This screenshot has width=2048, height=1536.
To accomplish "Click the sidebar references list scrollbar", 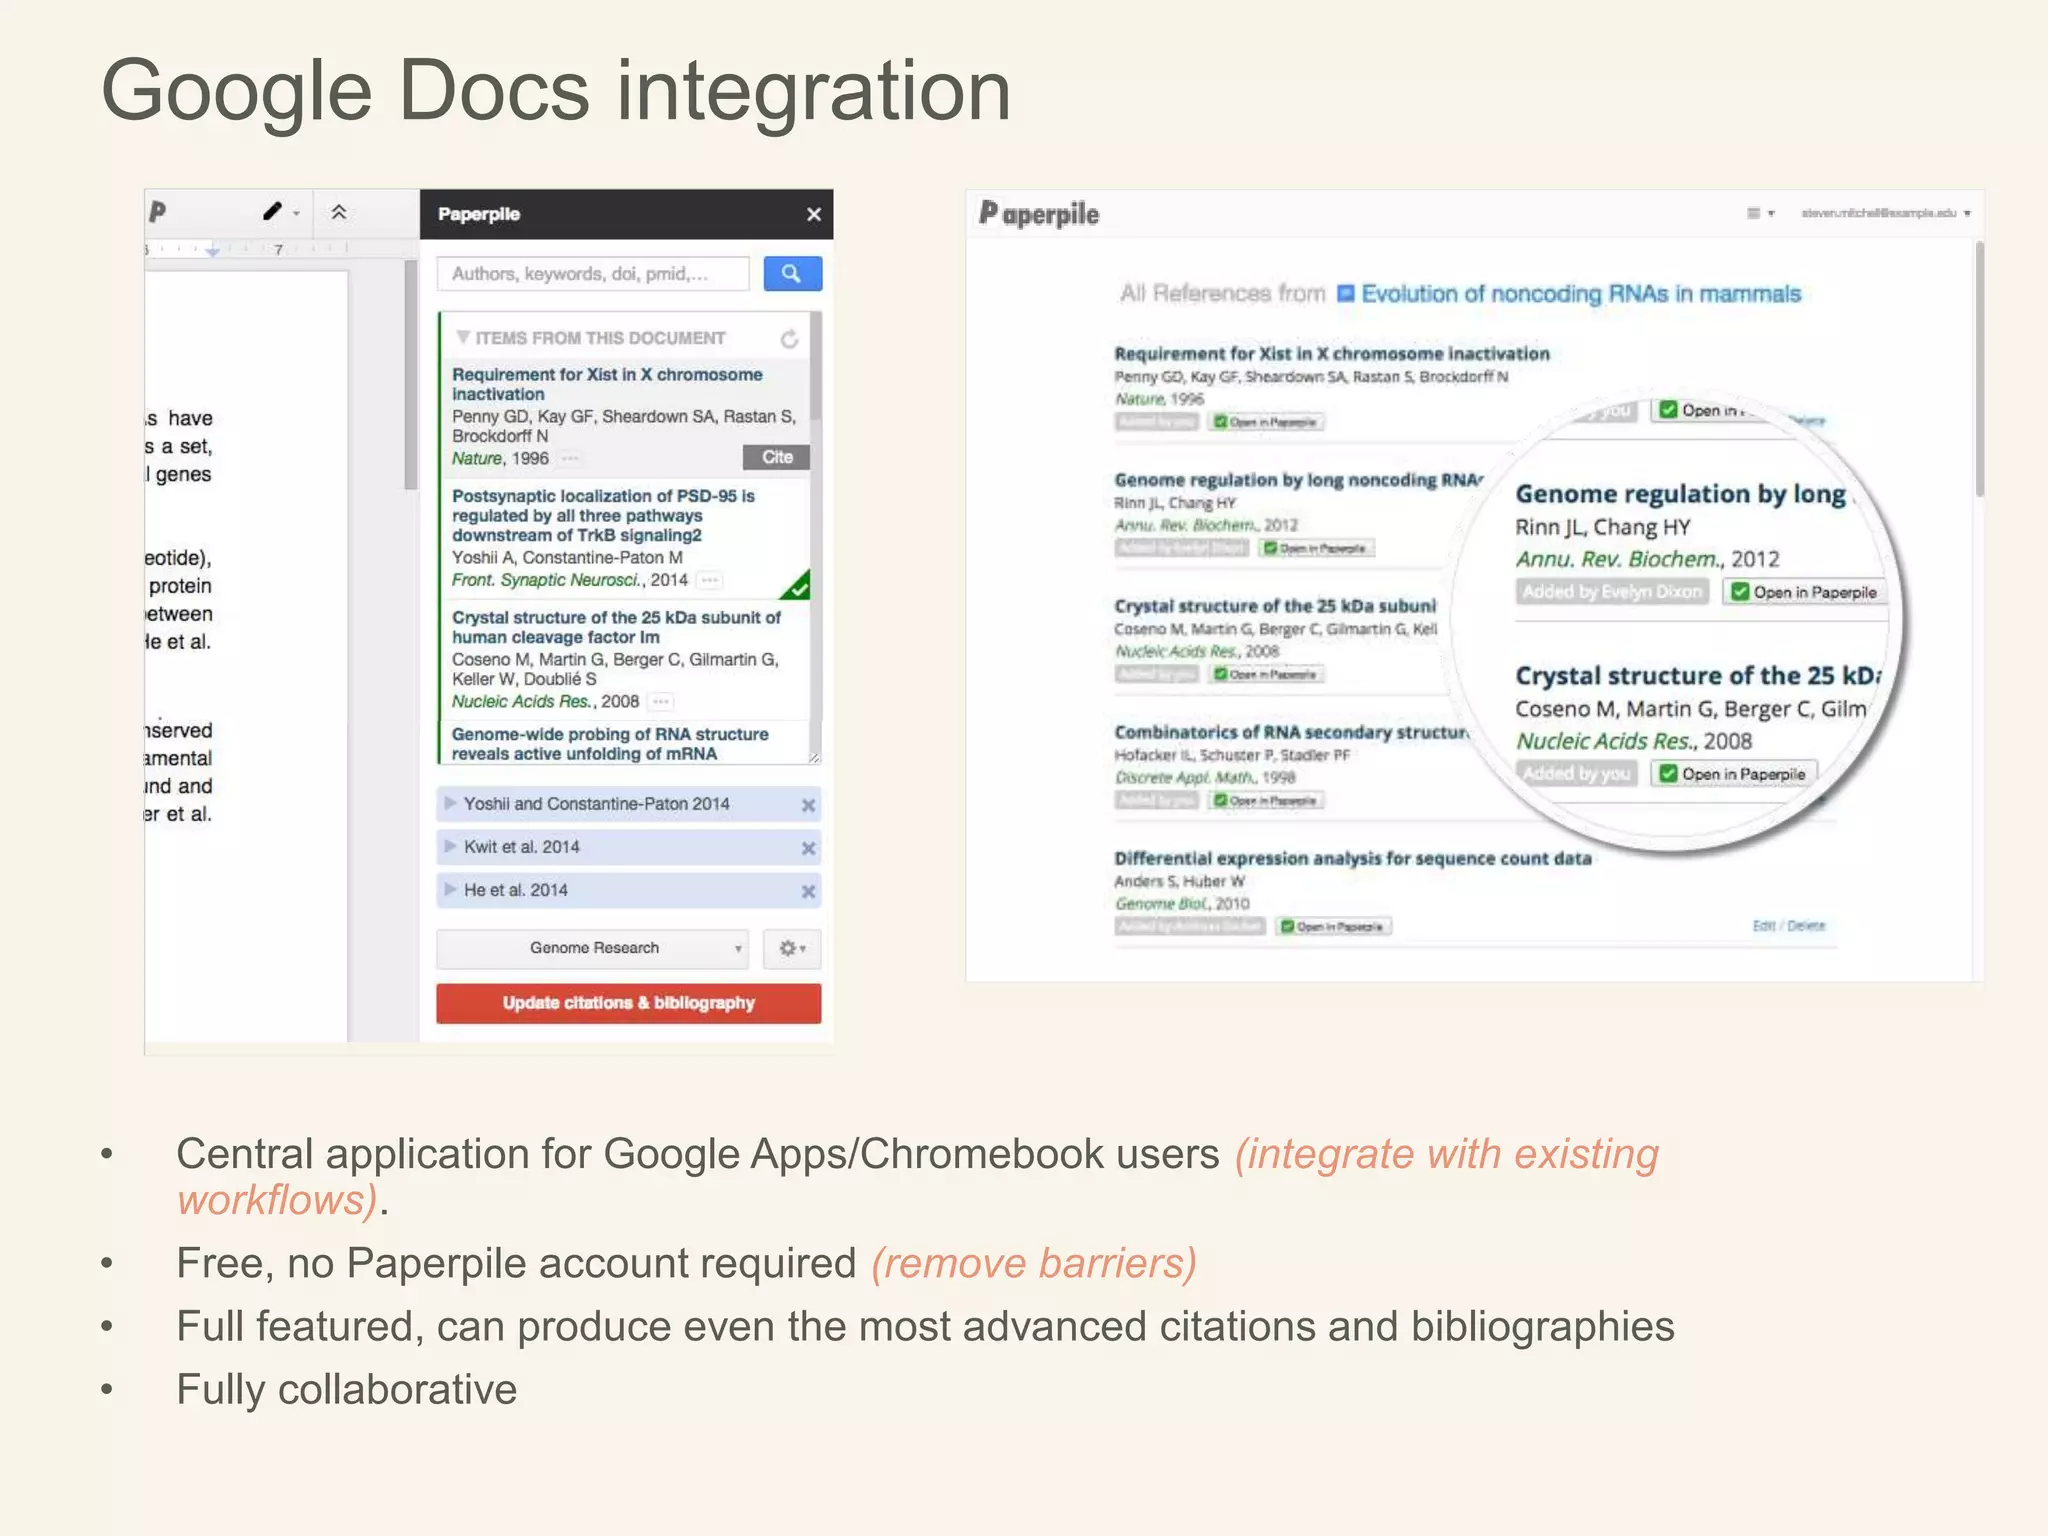I will click(816, 366).
